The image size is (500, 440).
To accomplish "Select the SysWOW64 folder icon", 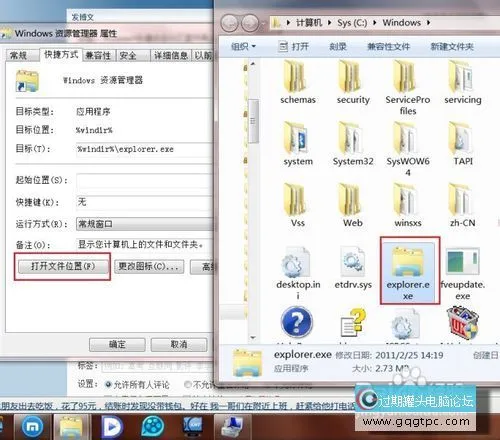I will (x=405, y=139).
